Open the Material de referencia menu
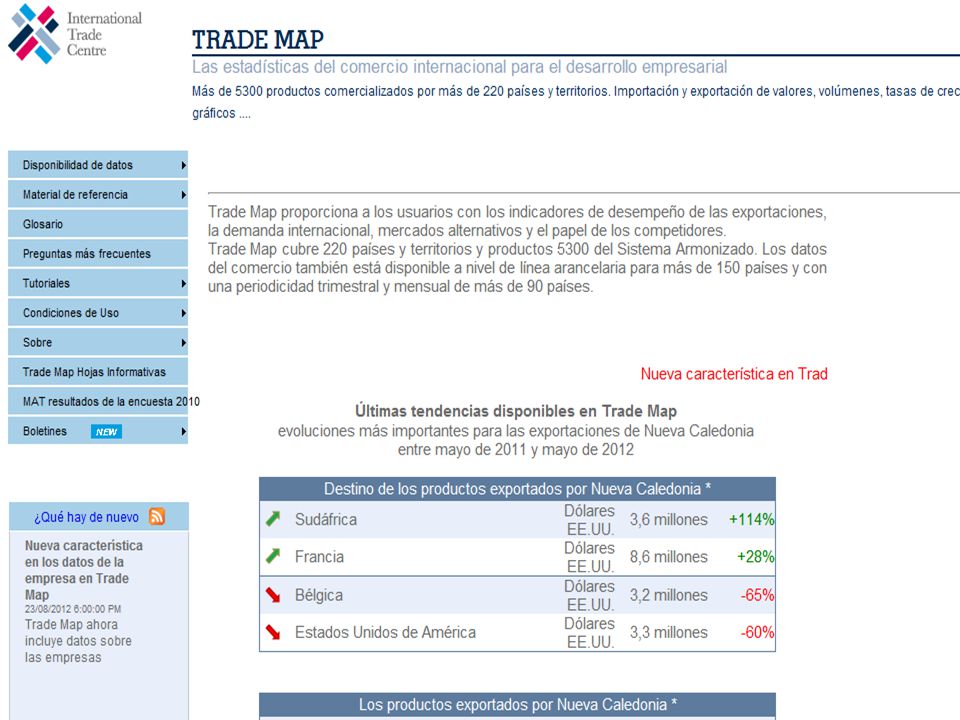The height and width of the screenshot is (720, 960). click(x=98, y=195)
